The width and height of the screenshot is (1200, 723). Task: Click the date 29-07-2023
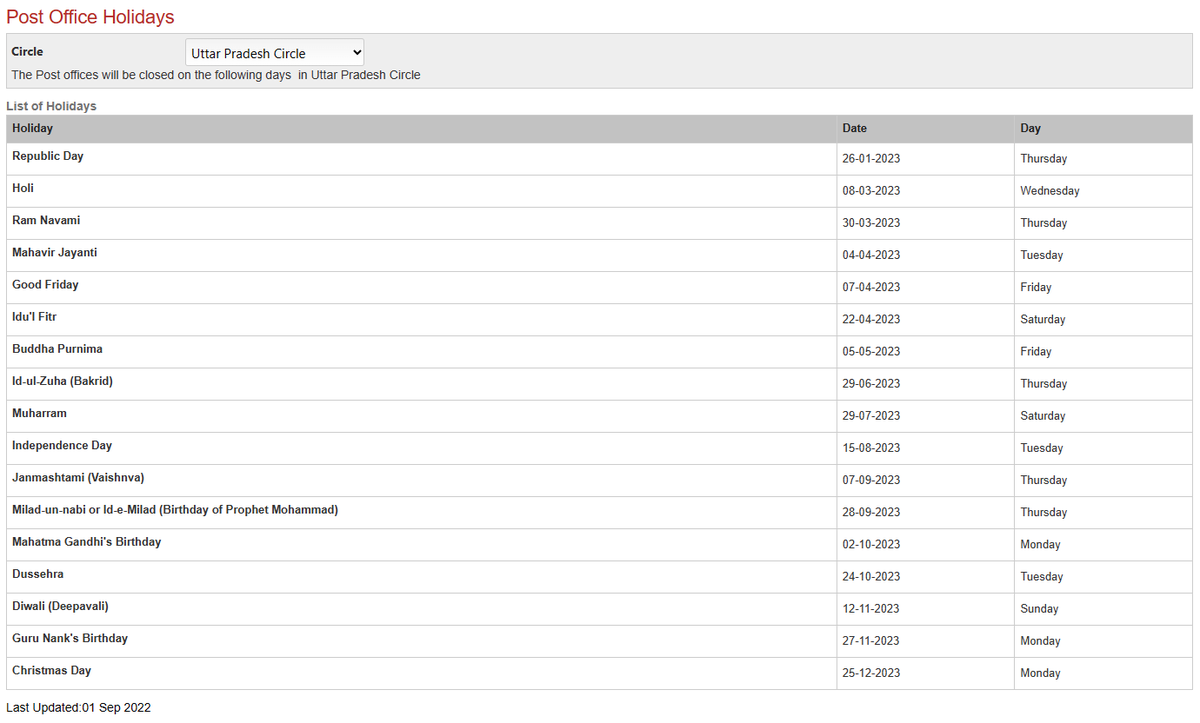[871, 416]
